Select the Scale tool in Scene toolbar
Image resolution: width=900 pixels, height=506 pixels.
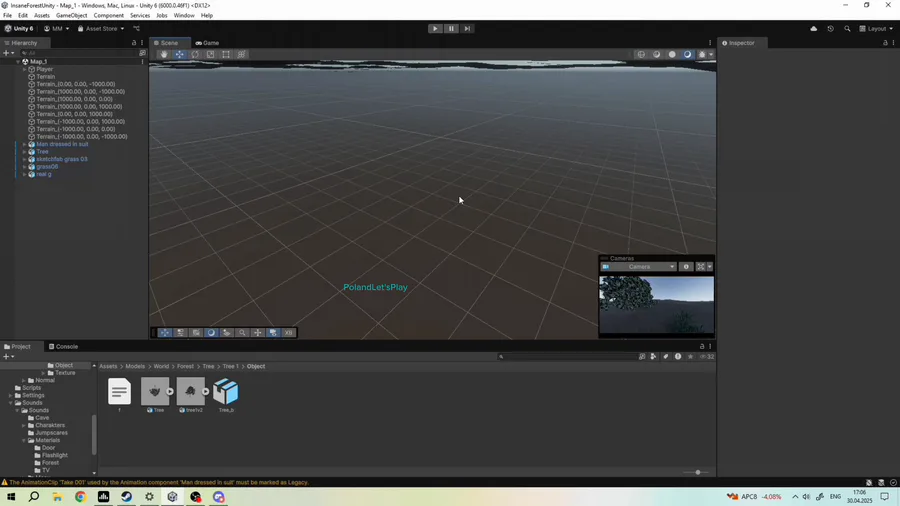(211, 55)
